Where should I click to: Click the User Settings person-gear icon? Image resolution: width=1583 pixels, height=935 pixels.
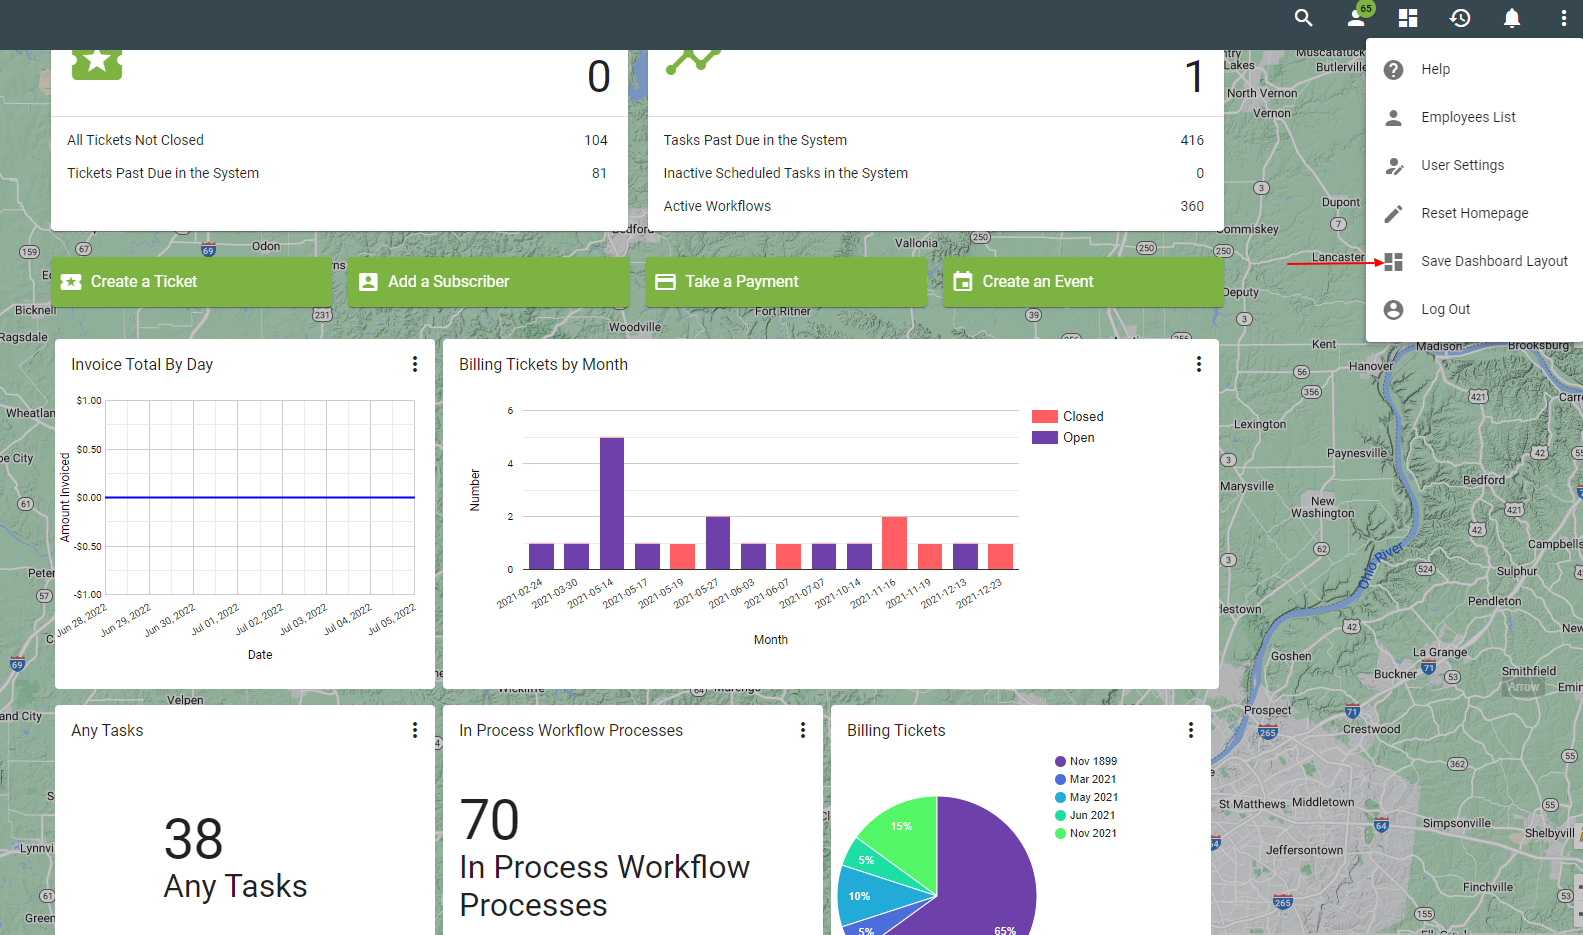(1394, 165)
